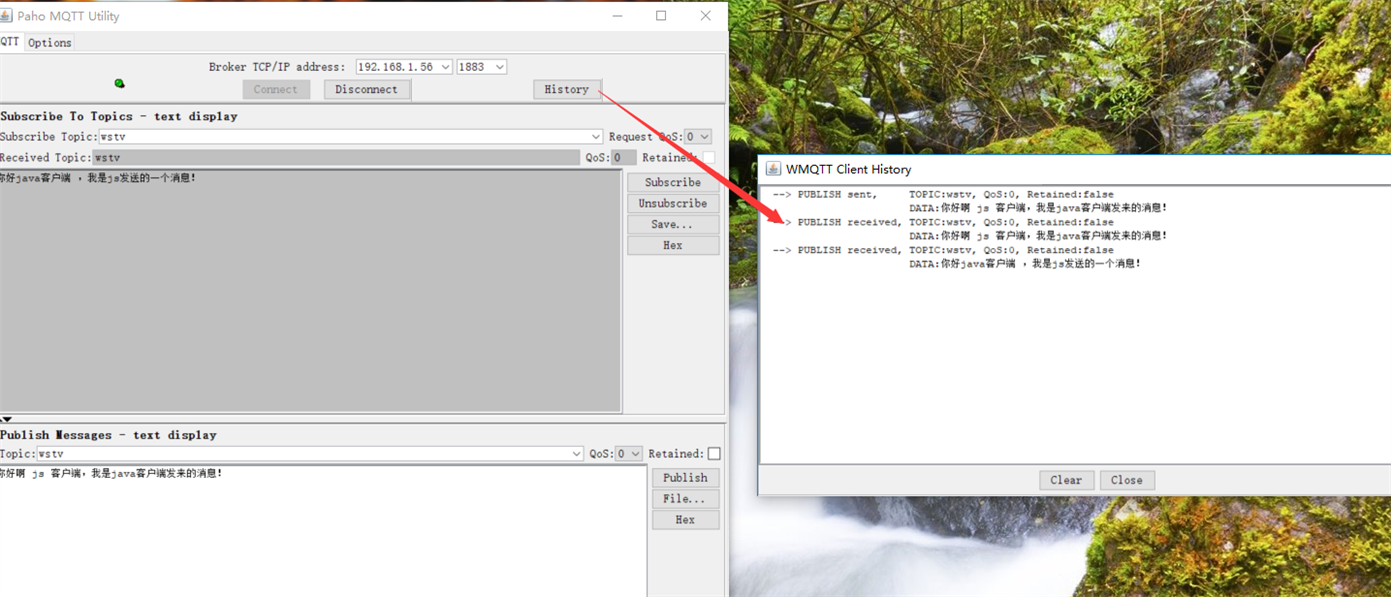
Task: Clear the client history log
Action: click(x=1066, y=480)
